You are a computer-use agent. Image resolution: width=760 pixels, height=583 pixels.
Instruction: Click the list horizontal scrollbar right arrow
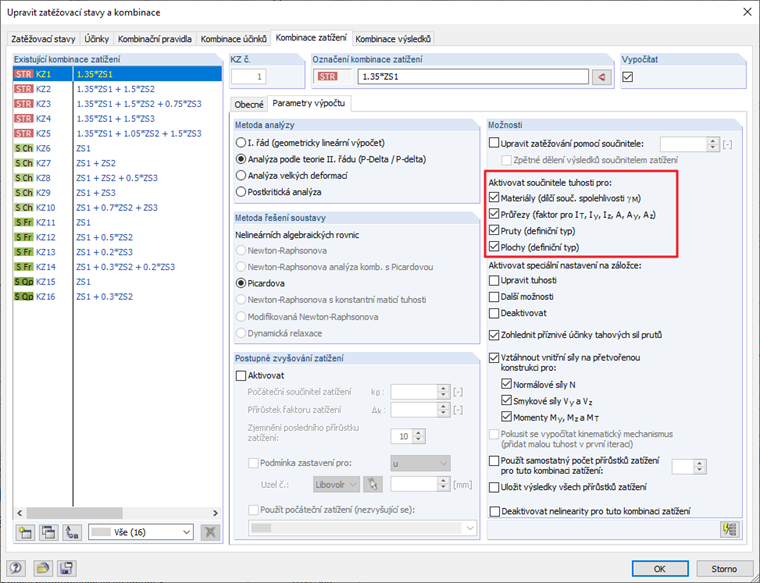pos(216,513)
